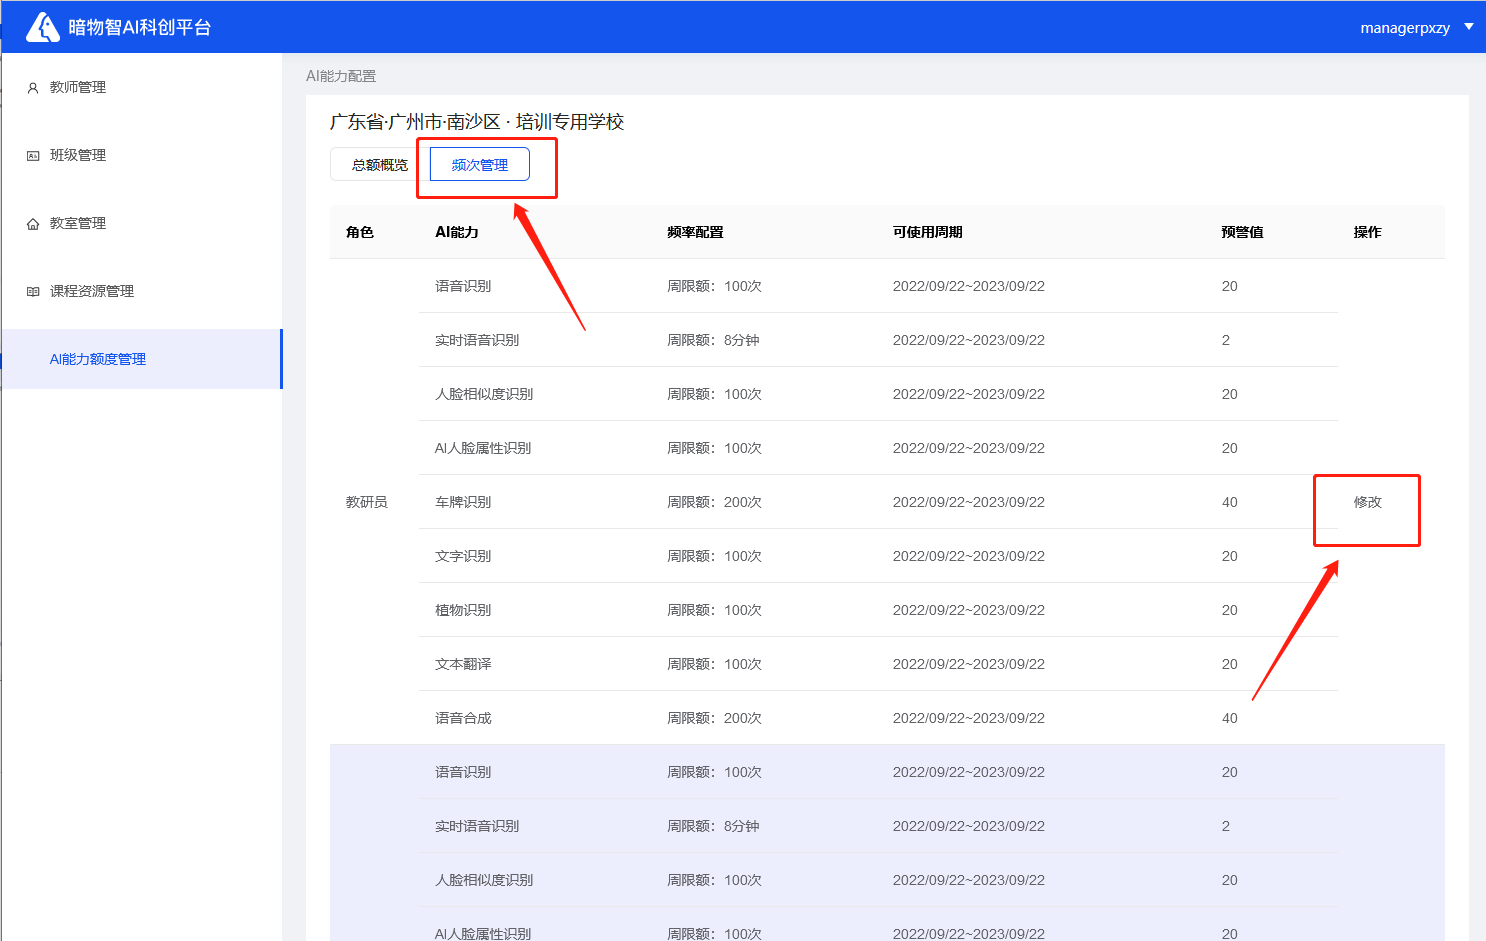Click warning value 20 in 文字识别 row

point(1230,556)
